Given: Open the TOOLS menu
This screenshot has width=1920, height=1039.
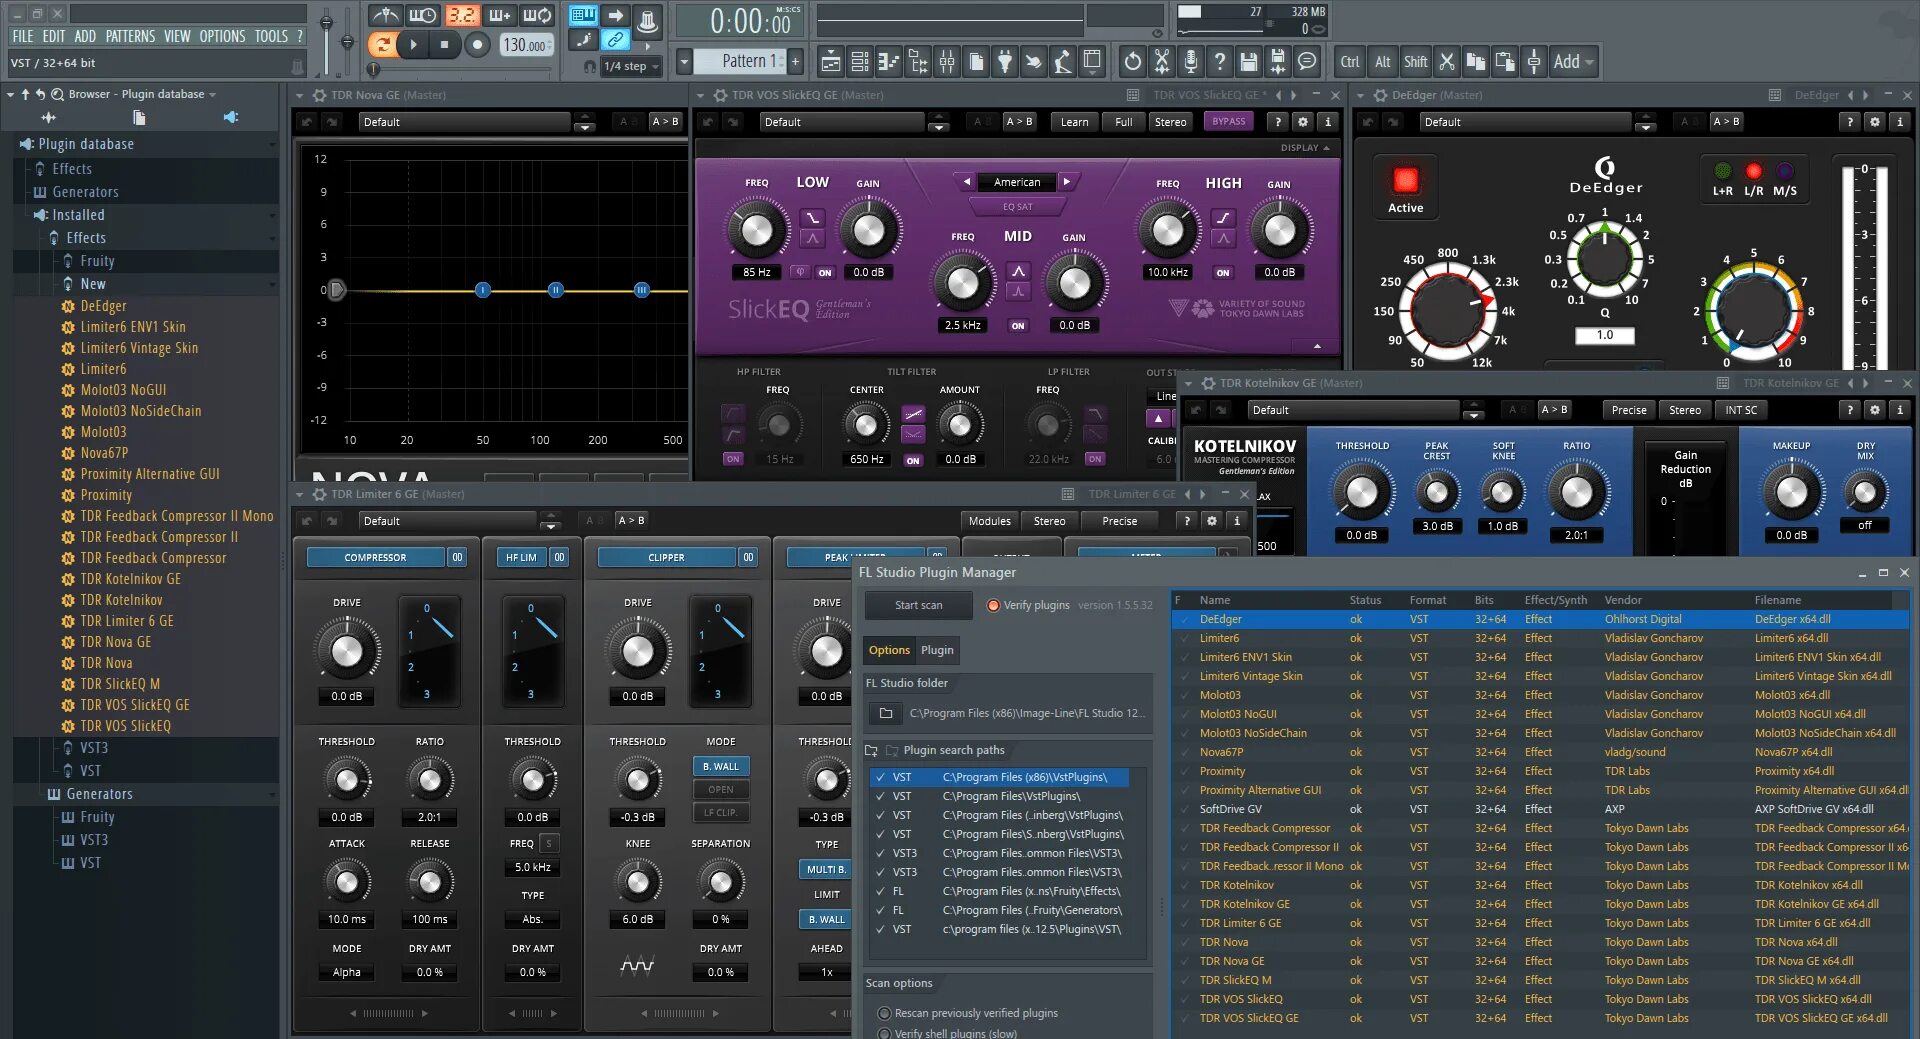Looking at the screenshot, I should pyautogui.click(x=271, y=36).
